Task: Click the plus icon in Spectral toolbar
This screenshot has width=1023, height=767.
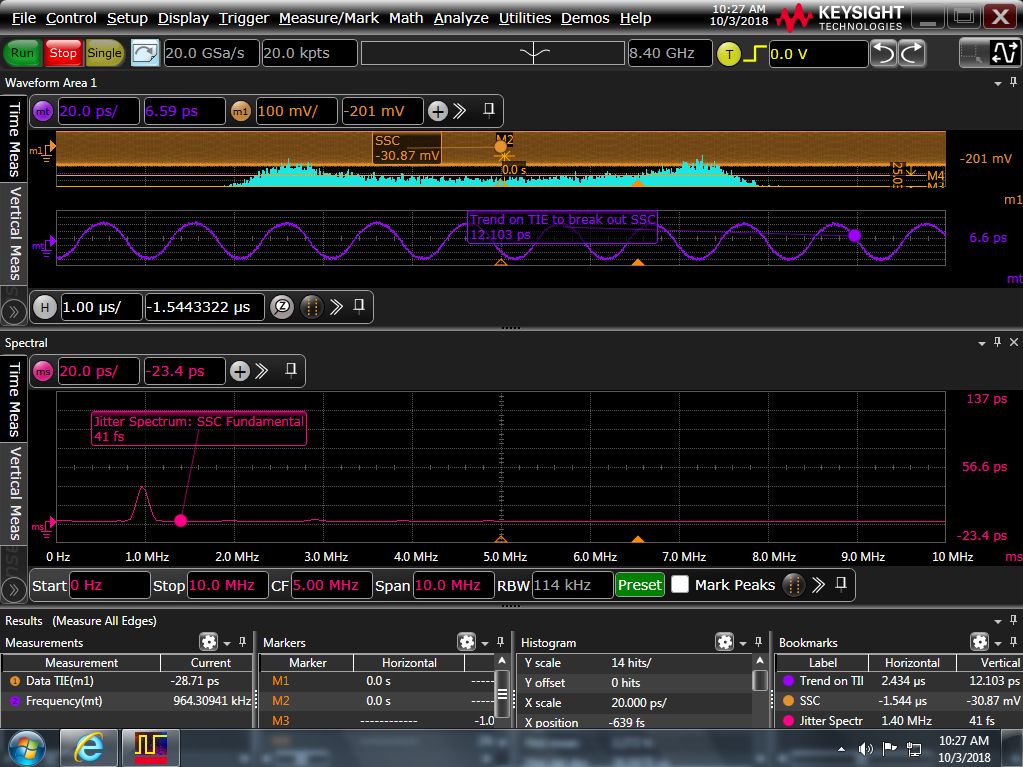Action: [239, 371]
